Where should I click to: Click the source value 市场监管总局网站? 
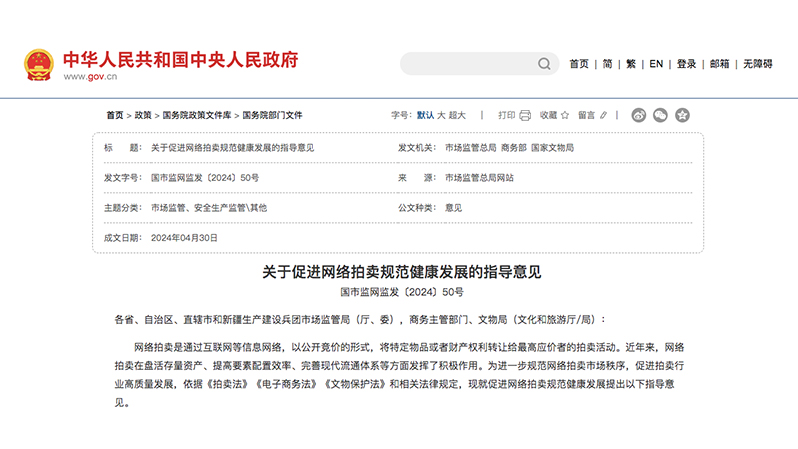(479, 178)
